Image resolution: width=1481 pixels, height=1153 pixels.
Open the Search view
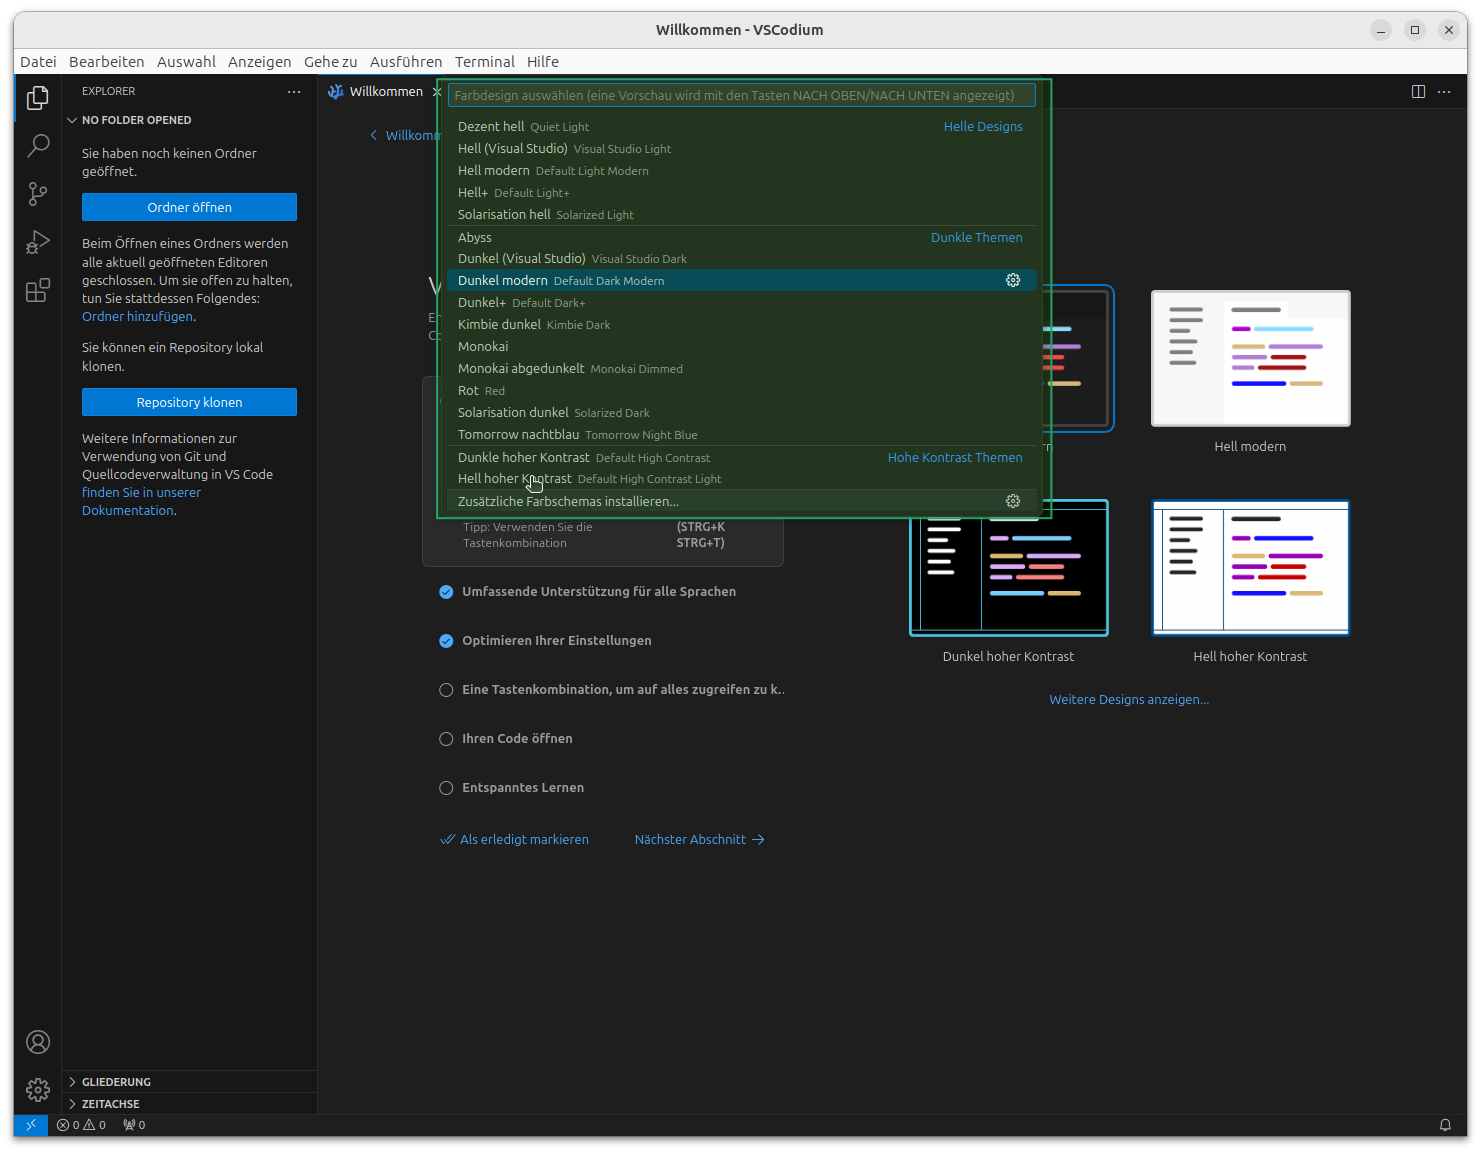[x=37, y=146]
